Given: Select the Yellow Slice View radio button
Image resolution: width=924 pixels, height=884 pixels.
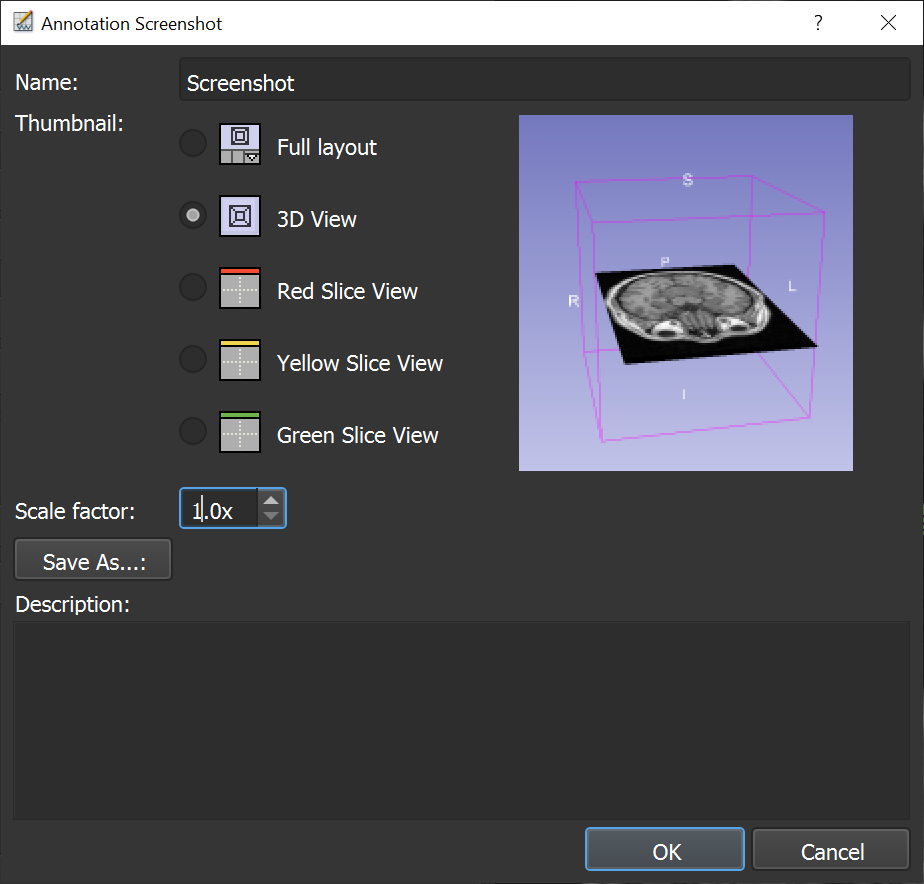Looking at the screenshot, I should tap(192, 359).
